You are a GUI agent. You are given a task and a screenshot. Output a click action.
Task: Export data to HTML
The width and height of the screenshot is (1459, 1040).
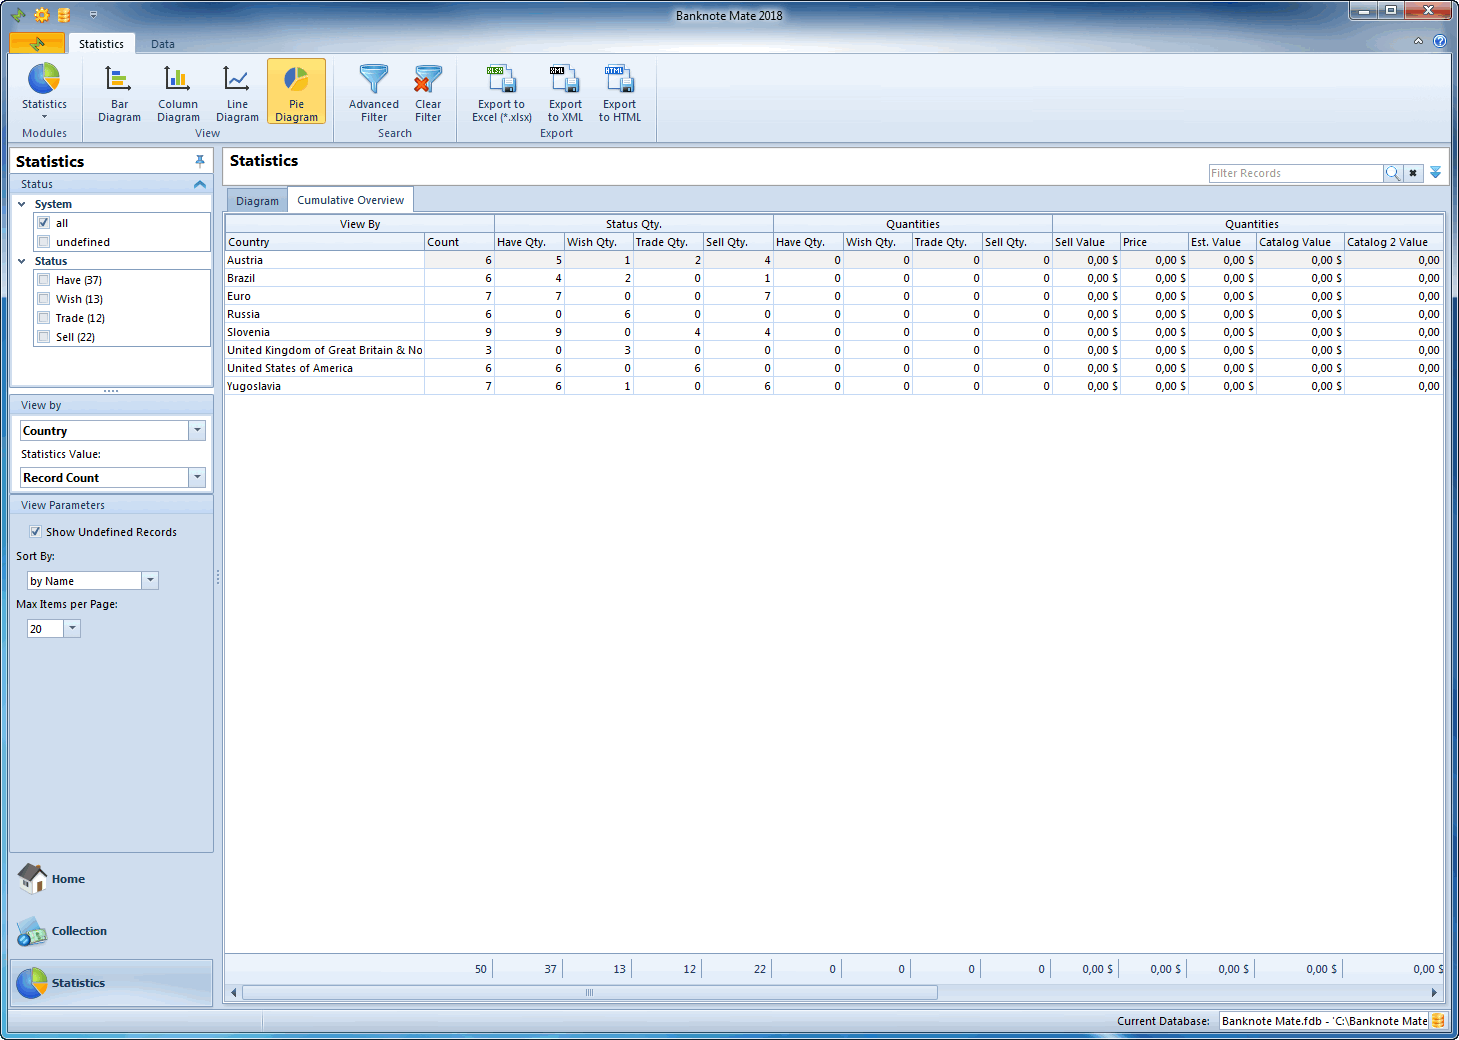click(619, 92)
